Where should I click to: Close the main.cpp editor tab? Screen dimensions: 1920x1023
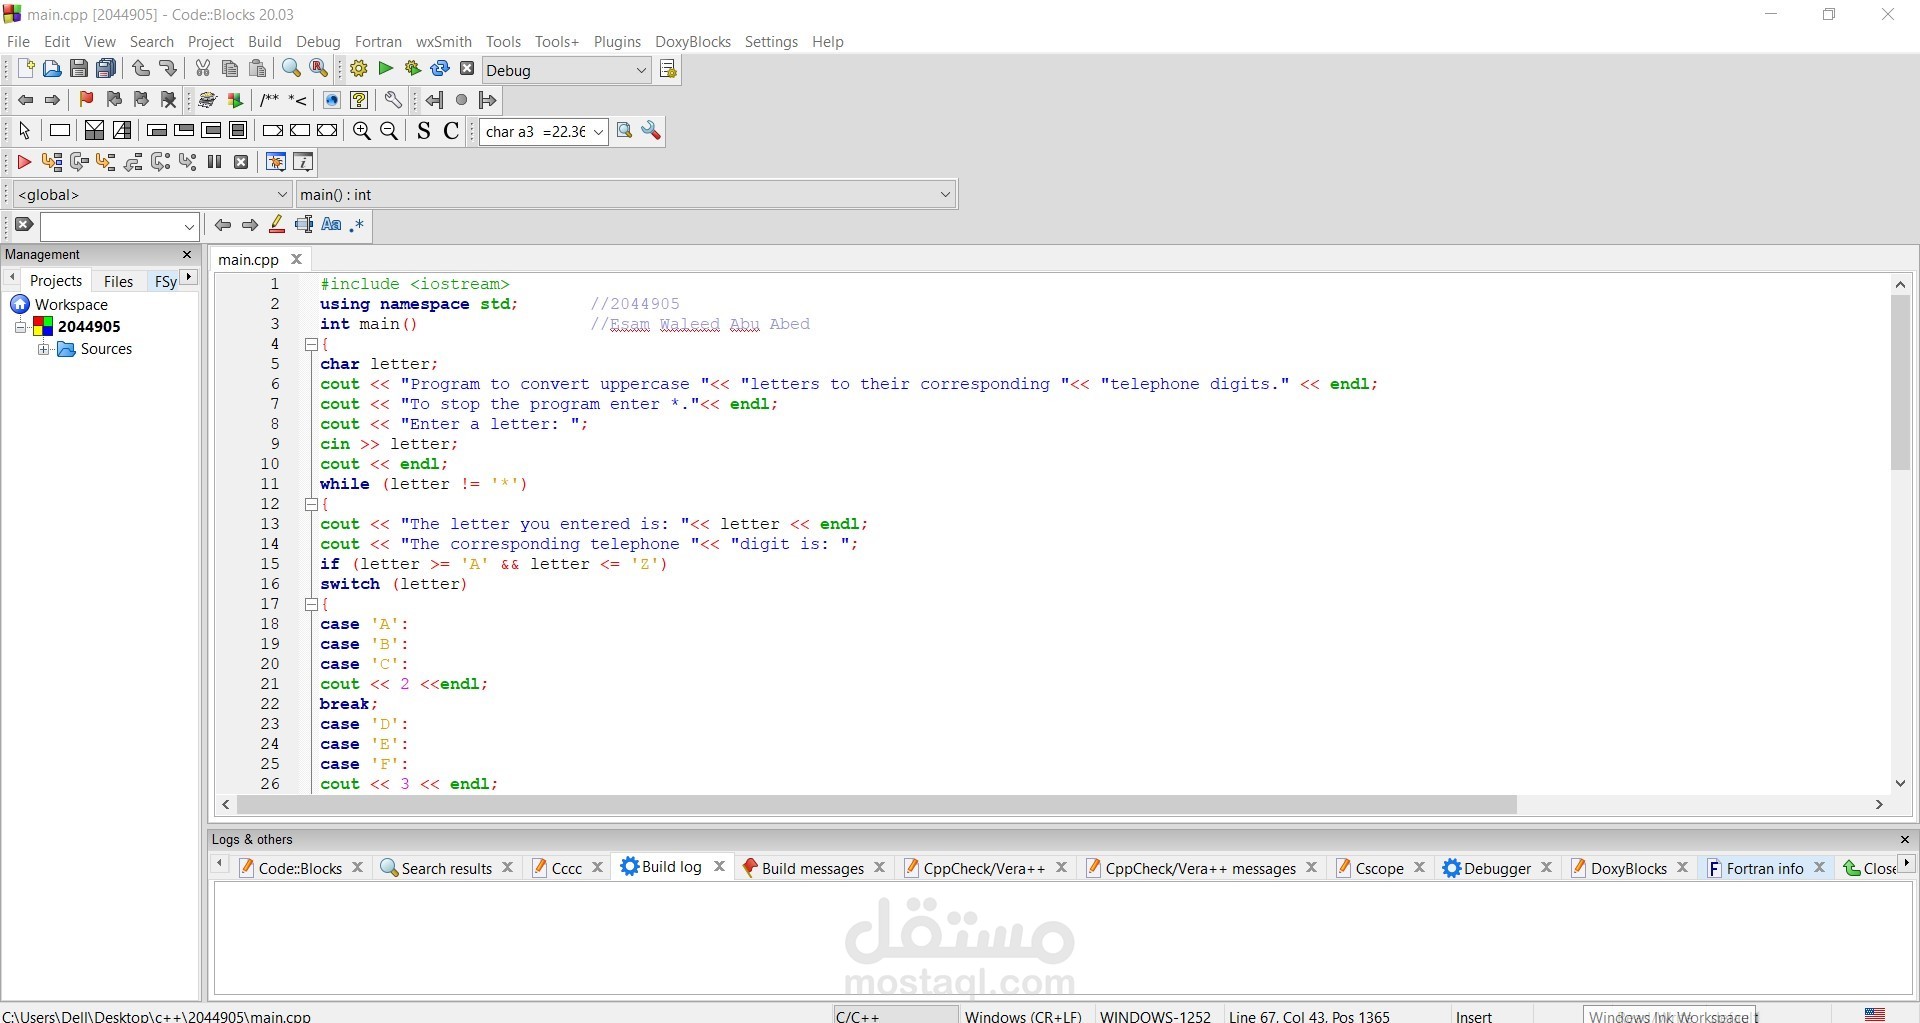[296, 259]
